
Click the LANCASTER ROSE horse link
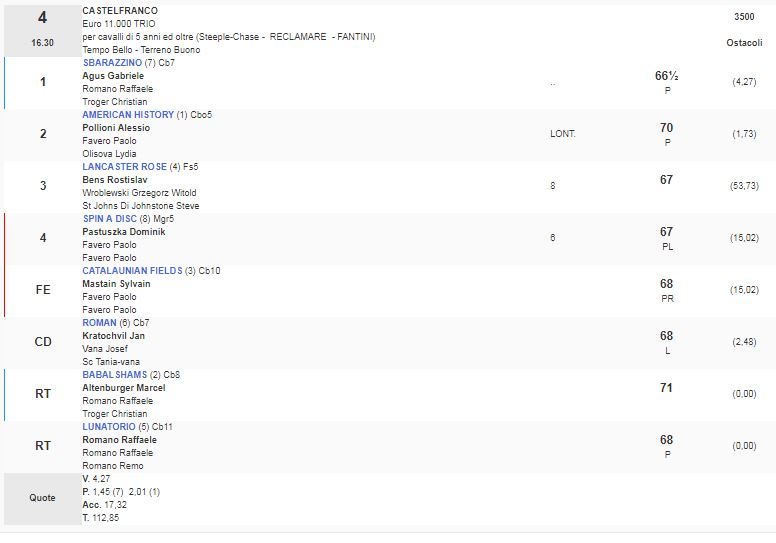(124, 167)
